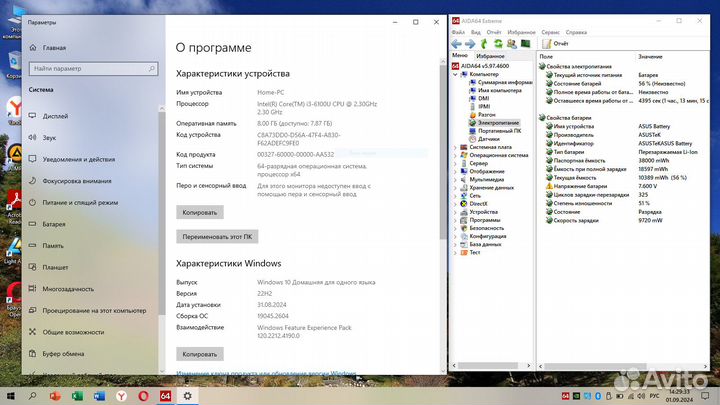Open Файл menu in AIDA64

pyautogui.click(x=458, y=32)
